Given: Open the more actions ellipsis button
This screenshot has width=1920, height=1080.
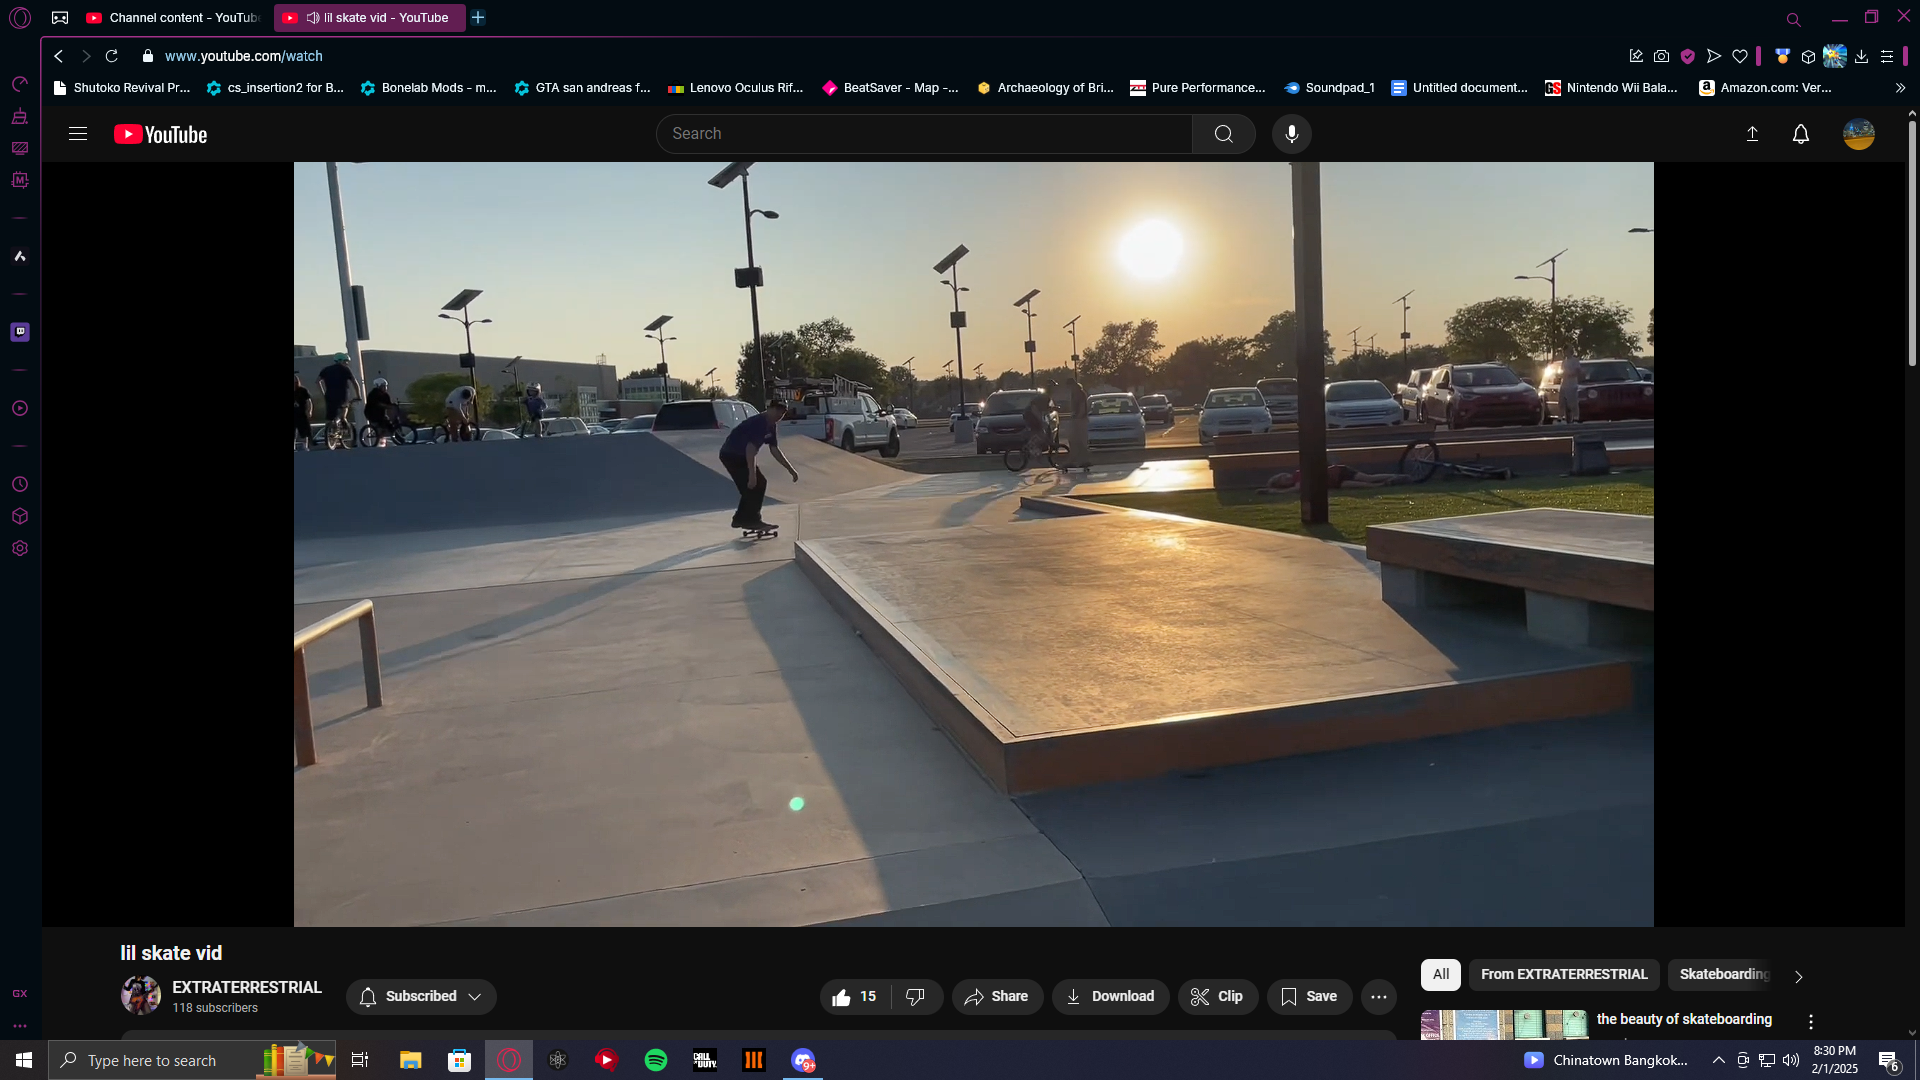Looking at the screenshot, I should click(x=1378, y=997).
